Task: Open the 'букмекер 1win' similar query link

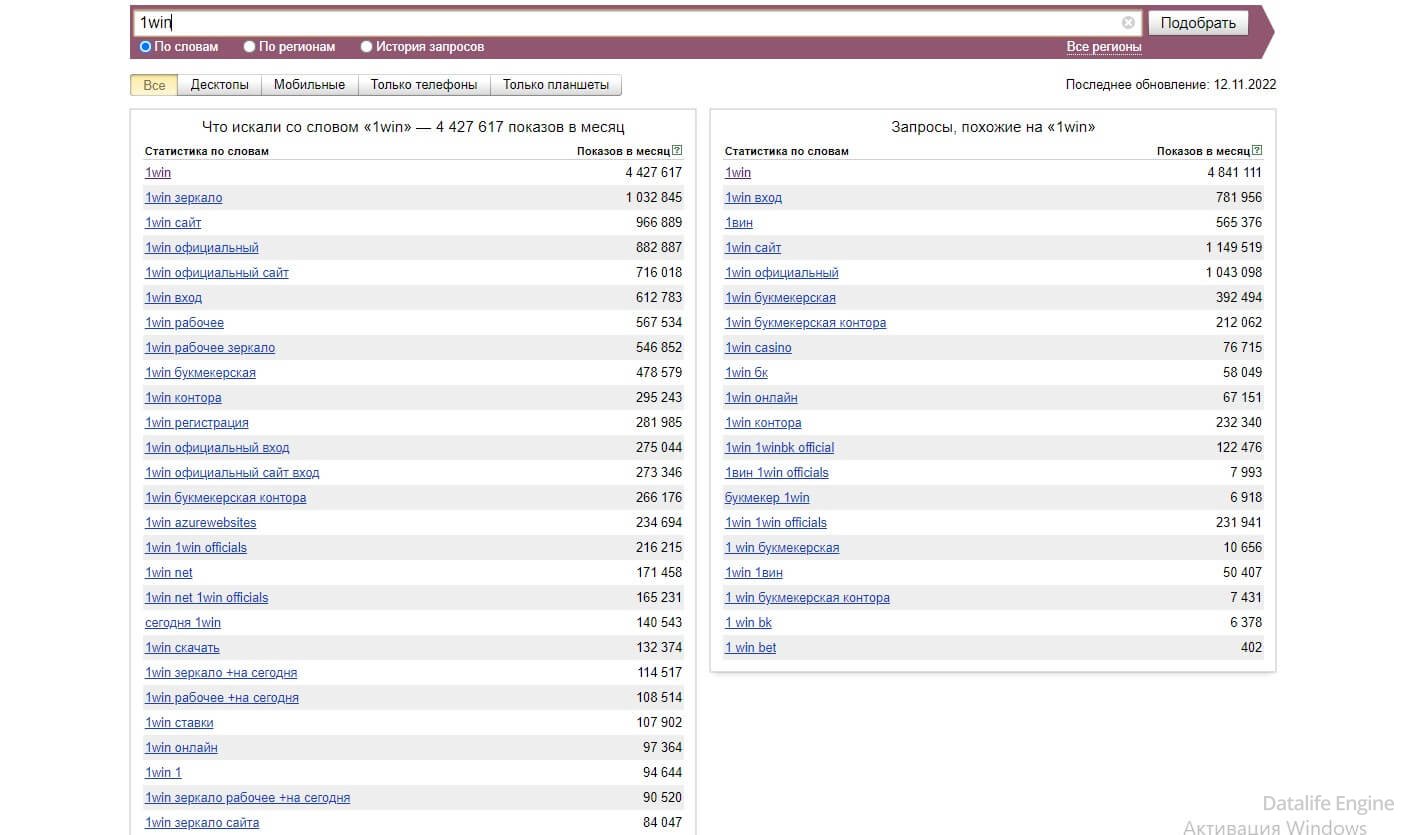Action: (x=767, y=498)
